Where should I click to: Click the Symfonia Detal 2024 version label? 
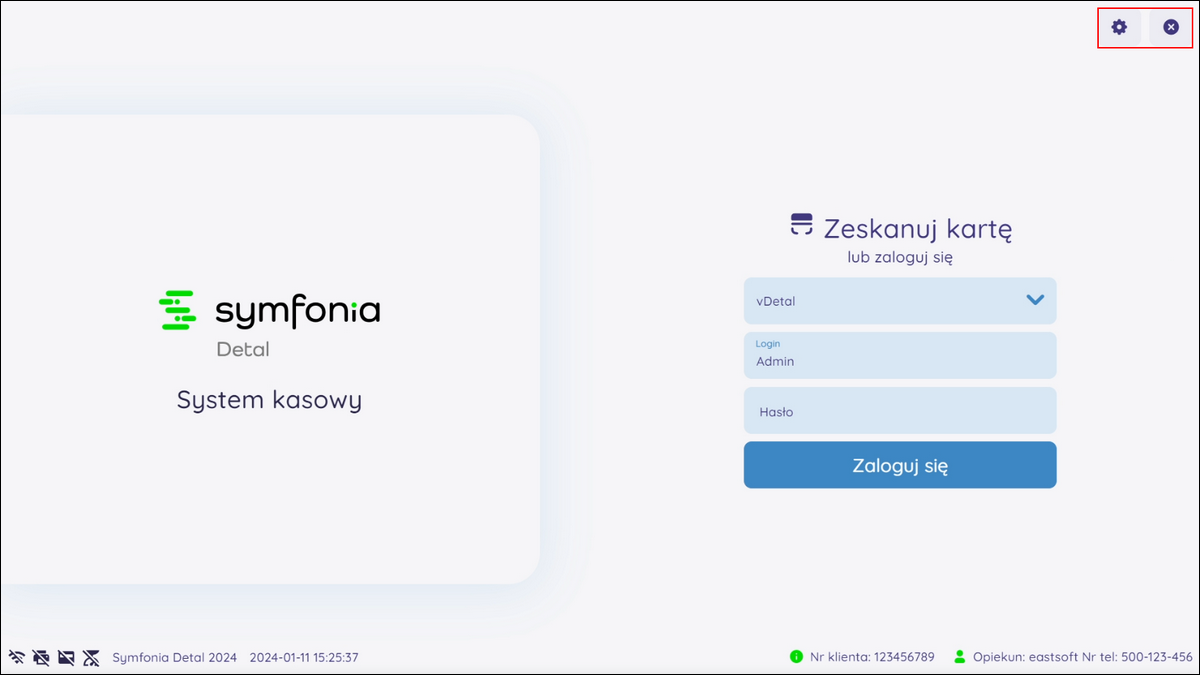coord(174,657)
